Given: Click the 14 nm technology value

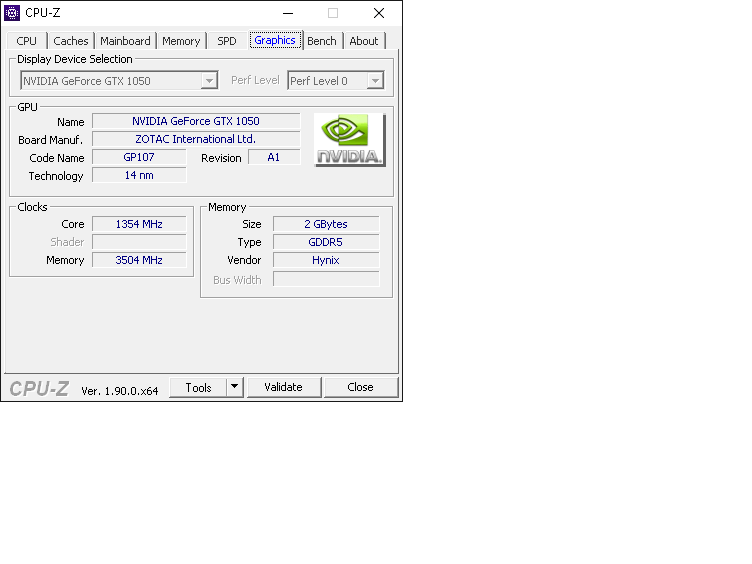Looking at the screenshot, I should pyautogui.click(x=139, y=175).
